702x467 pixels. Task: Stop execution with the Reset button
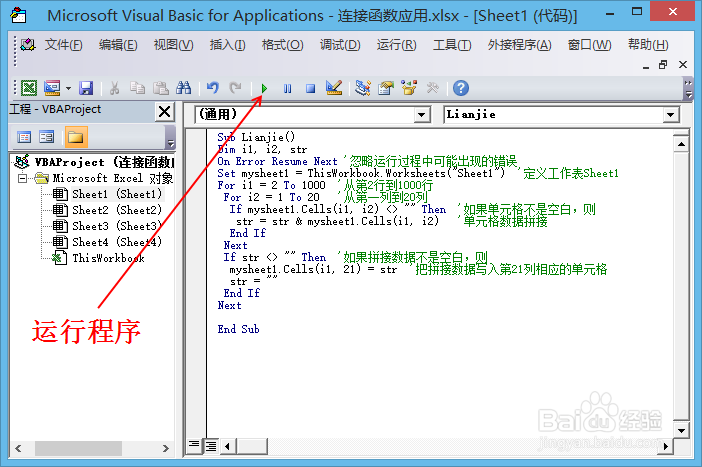point(310,89)
